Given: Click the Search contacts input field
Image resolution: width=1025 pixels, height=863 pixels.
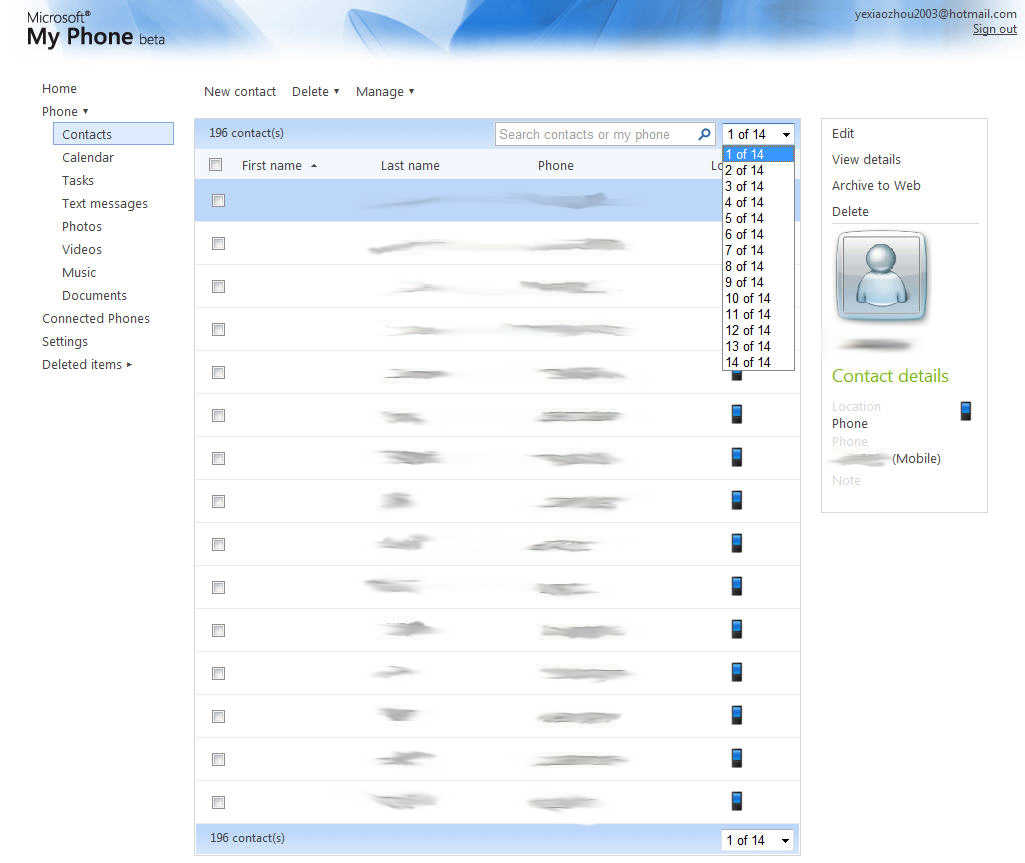Looking at the screenshot, I should 595,134.
